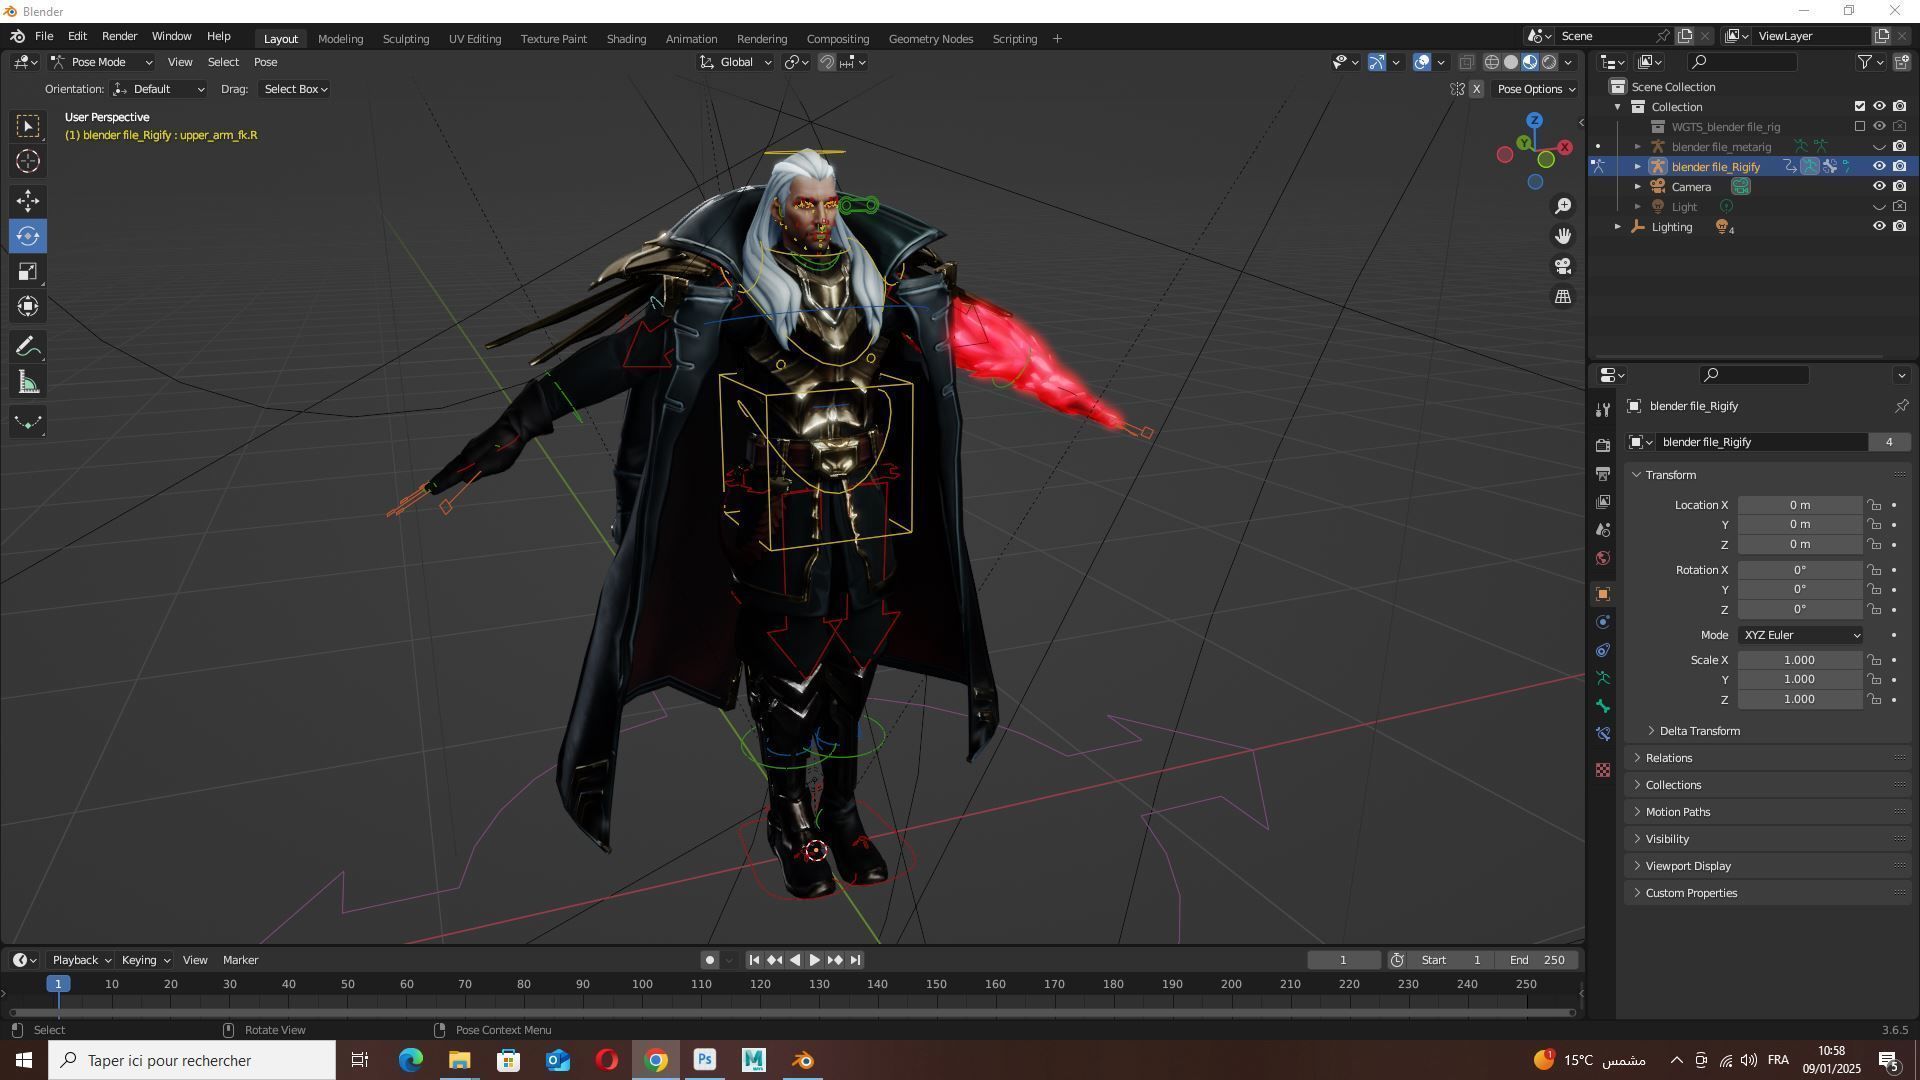Select the Cursor tool in toolbar
Screen dimensions: 1920x1080
click(x=28, y=161)
